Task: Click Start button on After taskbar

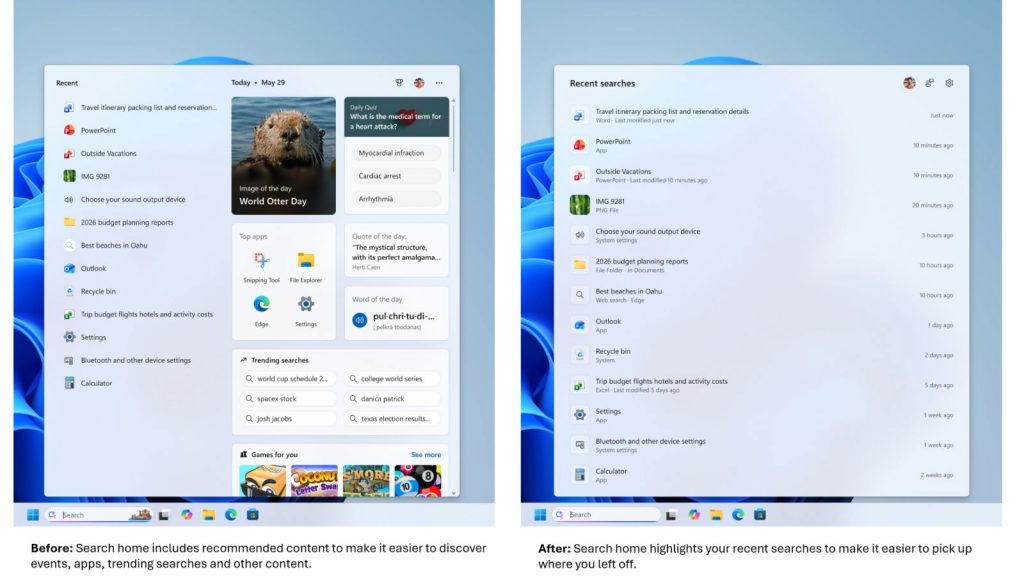Action: coord(540,515)
